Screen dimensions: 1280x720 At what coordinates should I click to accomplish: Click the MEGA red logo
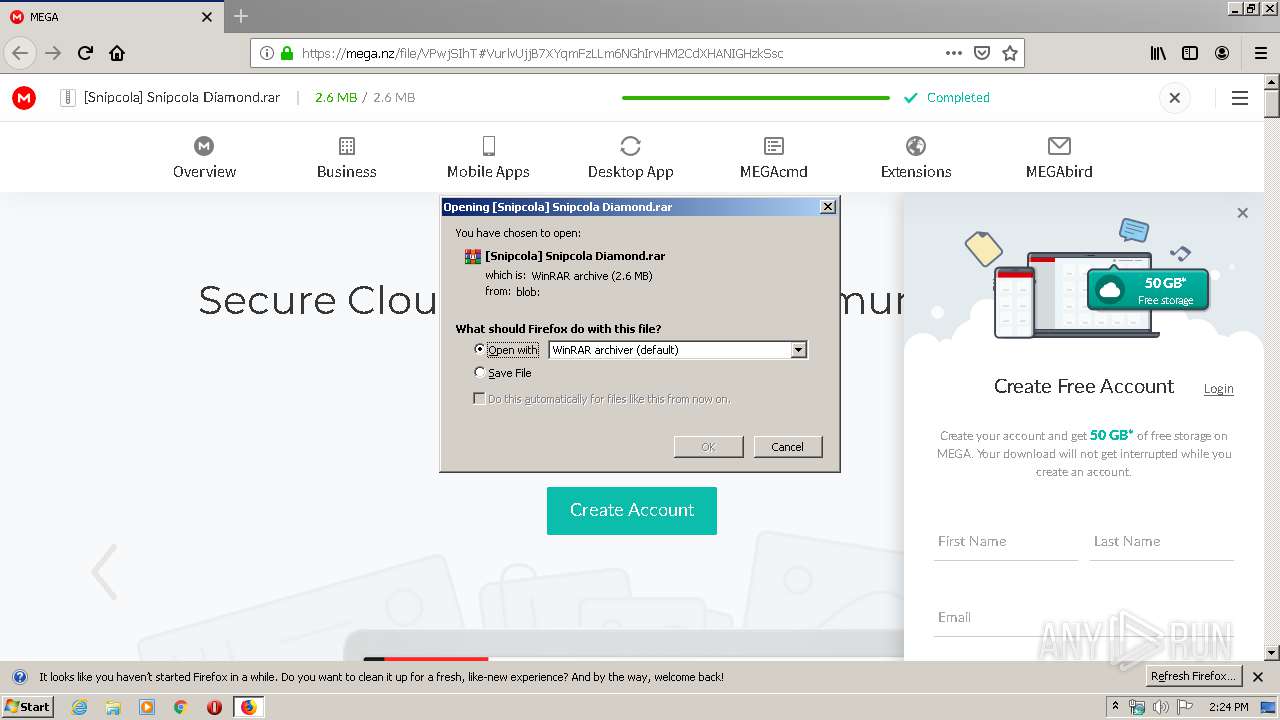pos(24,98)
